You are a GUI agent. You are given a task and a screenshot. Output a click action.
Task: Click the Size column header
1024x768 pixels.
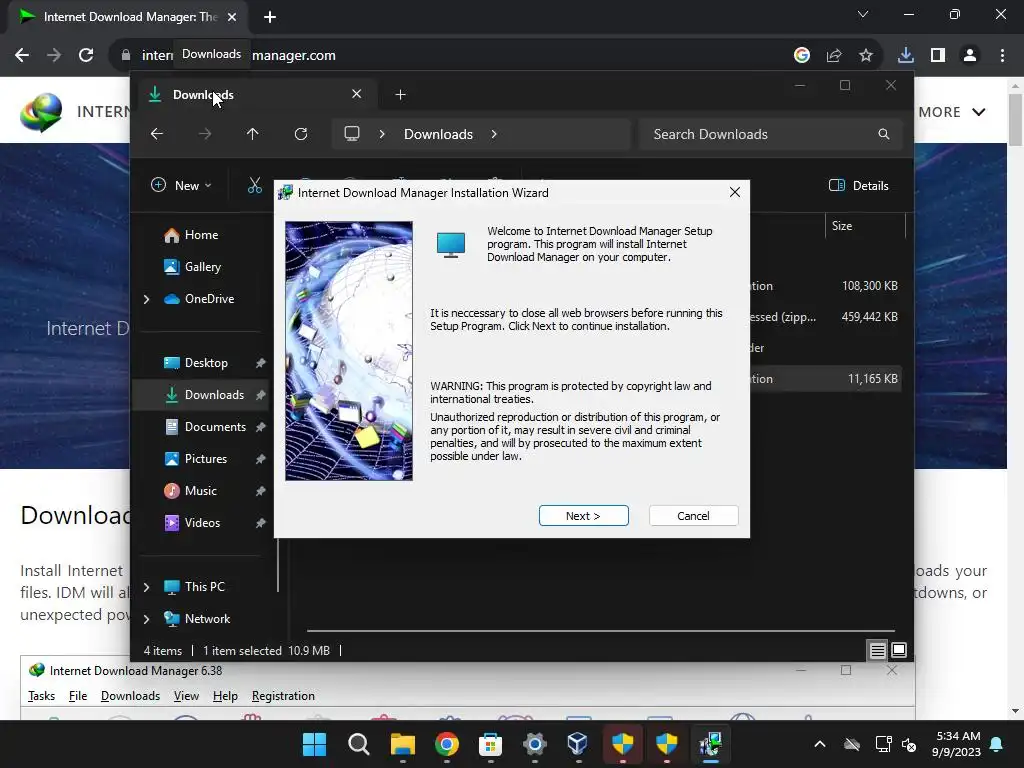[865, 226]
